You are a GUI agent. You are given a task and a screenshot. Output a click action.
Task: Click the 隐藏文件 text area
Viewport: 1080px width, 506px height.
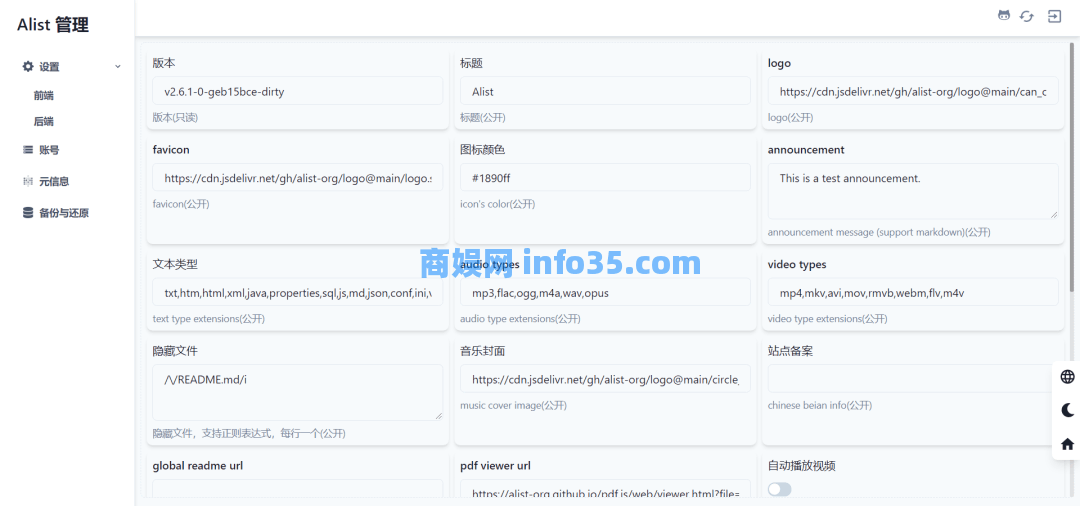pyautogui.click(x=298, y=392)
